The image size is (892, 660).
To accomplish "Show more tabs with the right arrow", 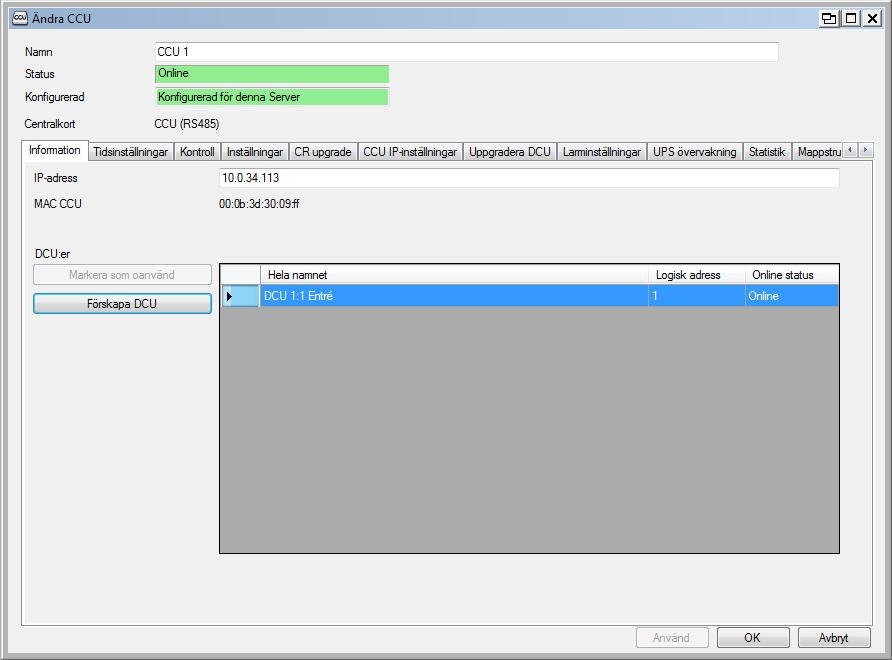I will pos(865,150).
